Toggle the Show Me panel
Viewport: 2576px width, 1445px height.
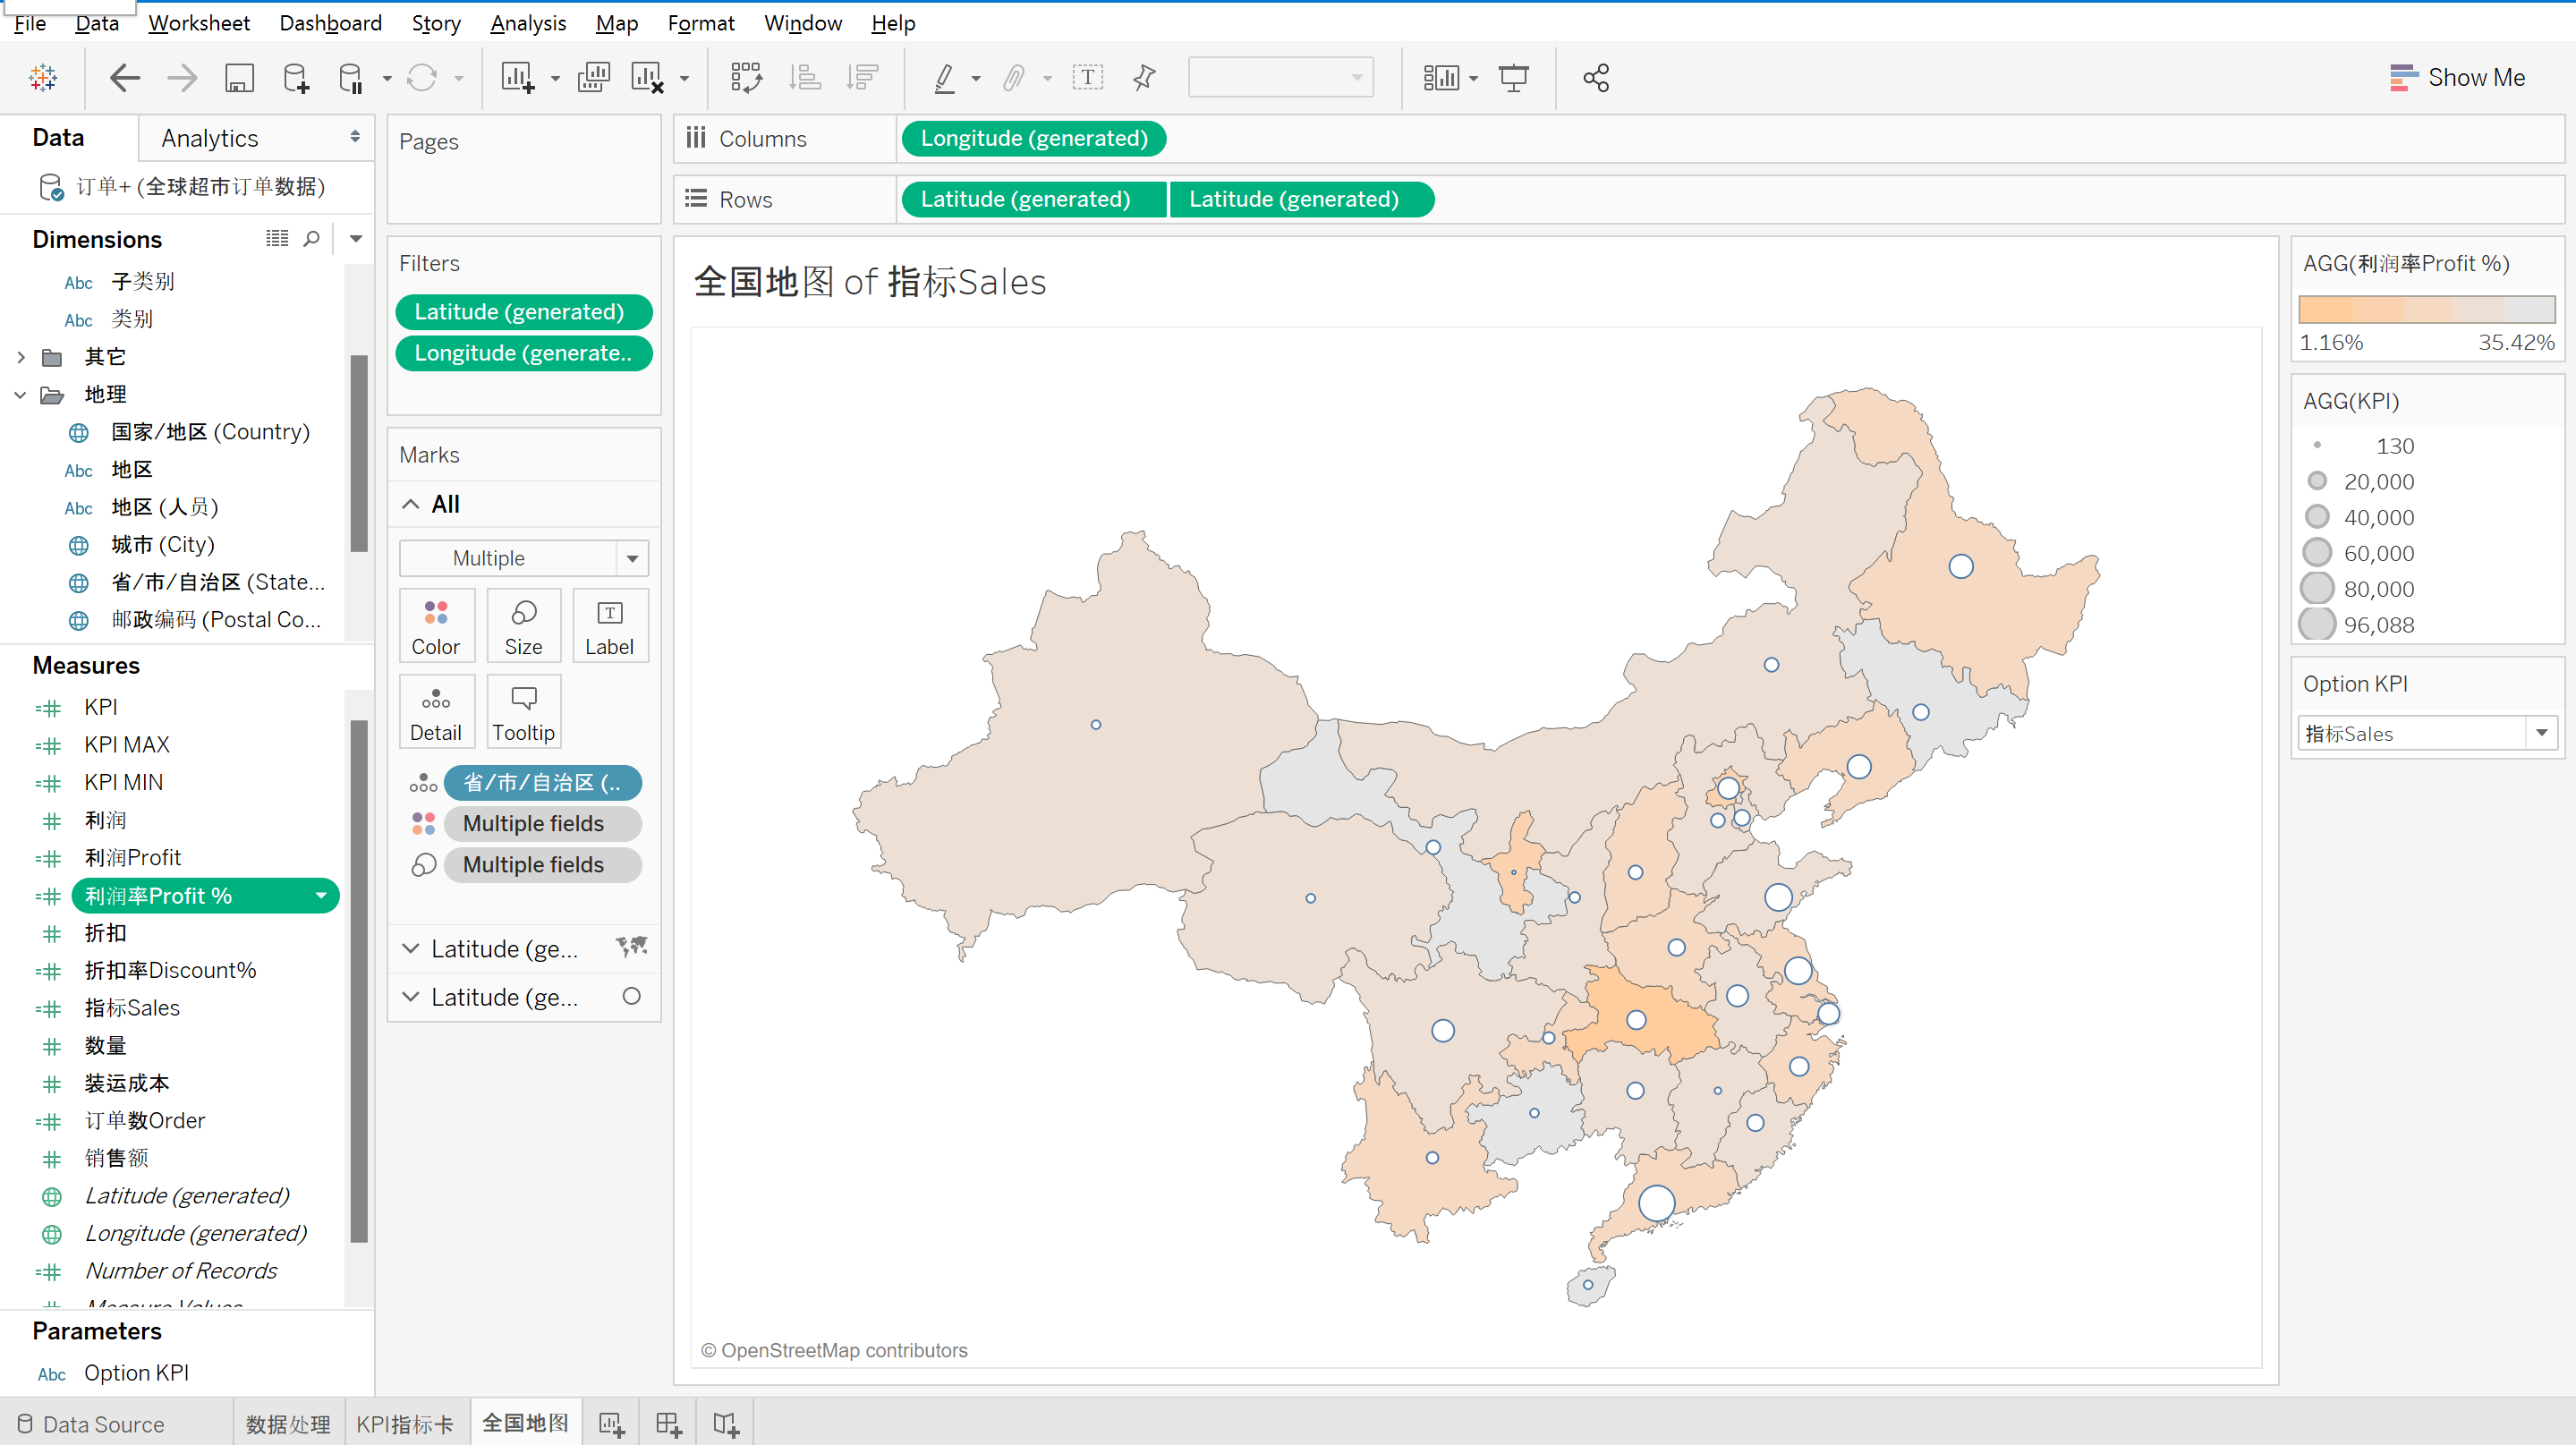pyautogui.click(x=2457, y=78)
